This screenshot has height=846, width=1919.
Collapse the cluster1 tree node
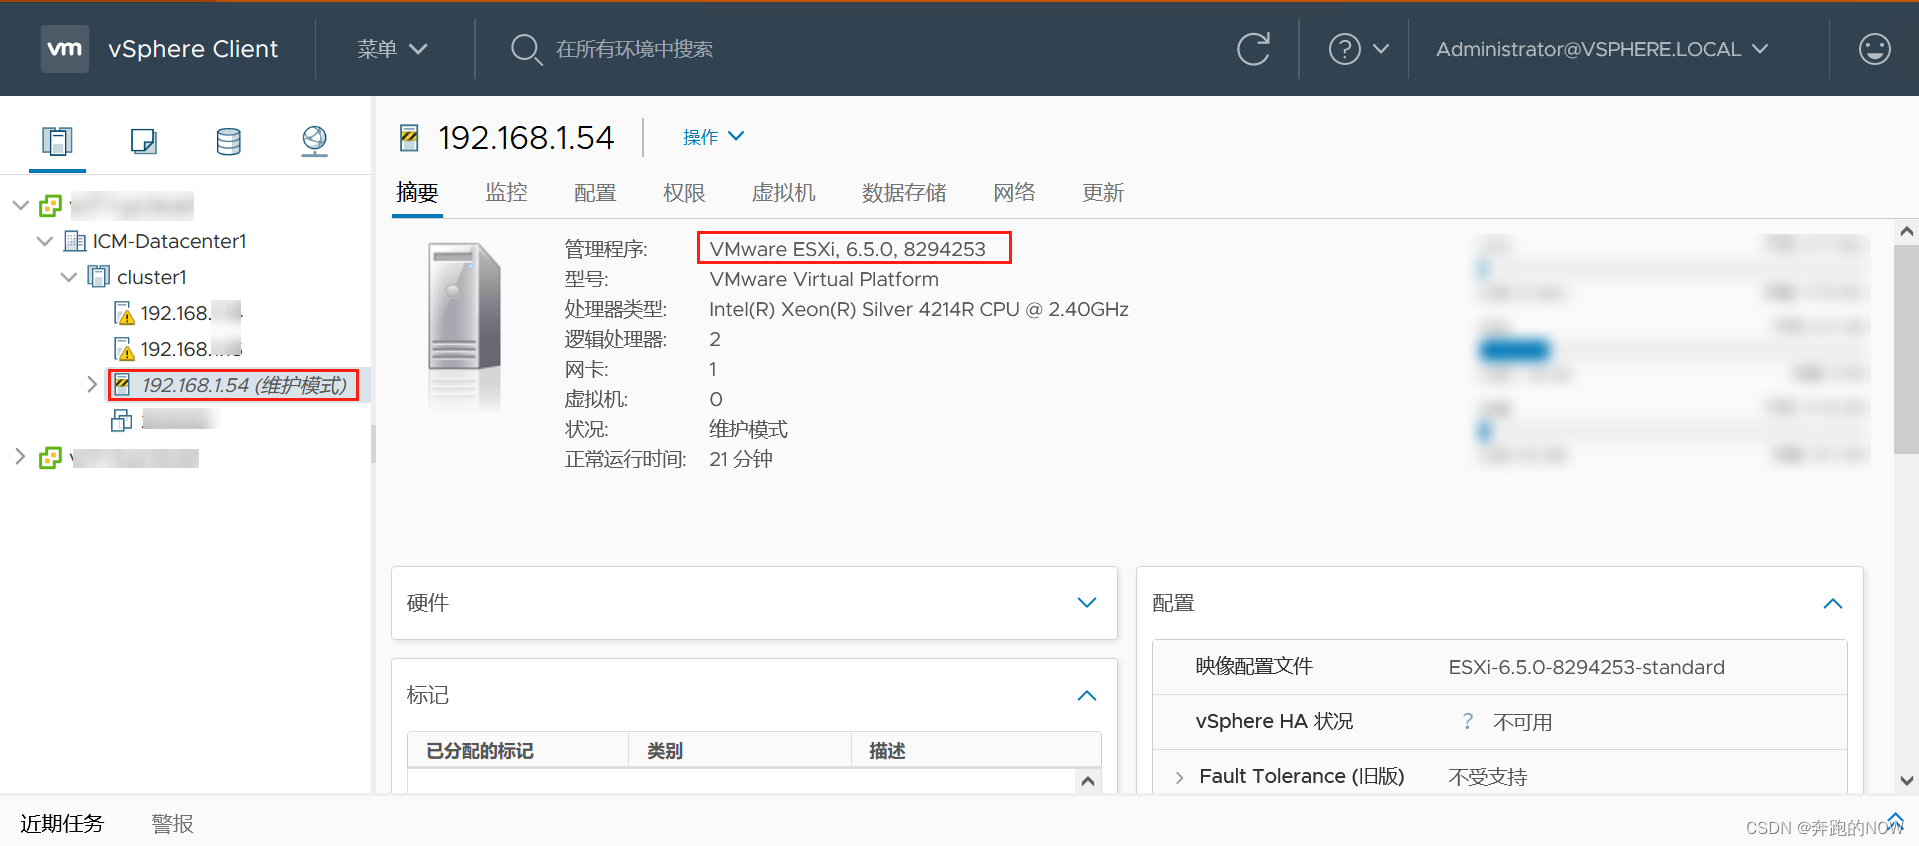[68, 277]
